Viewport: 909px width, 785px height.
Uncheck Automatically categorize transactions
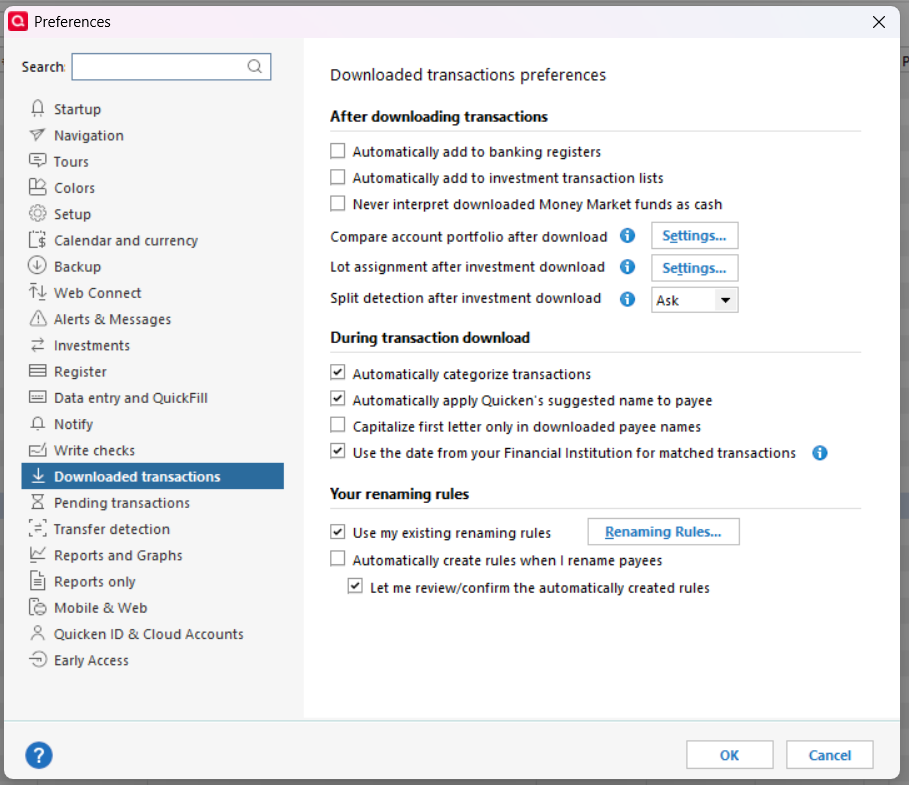pyautogui.click(x=337, y=372)
